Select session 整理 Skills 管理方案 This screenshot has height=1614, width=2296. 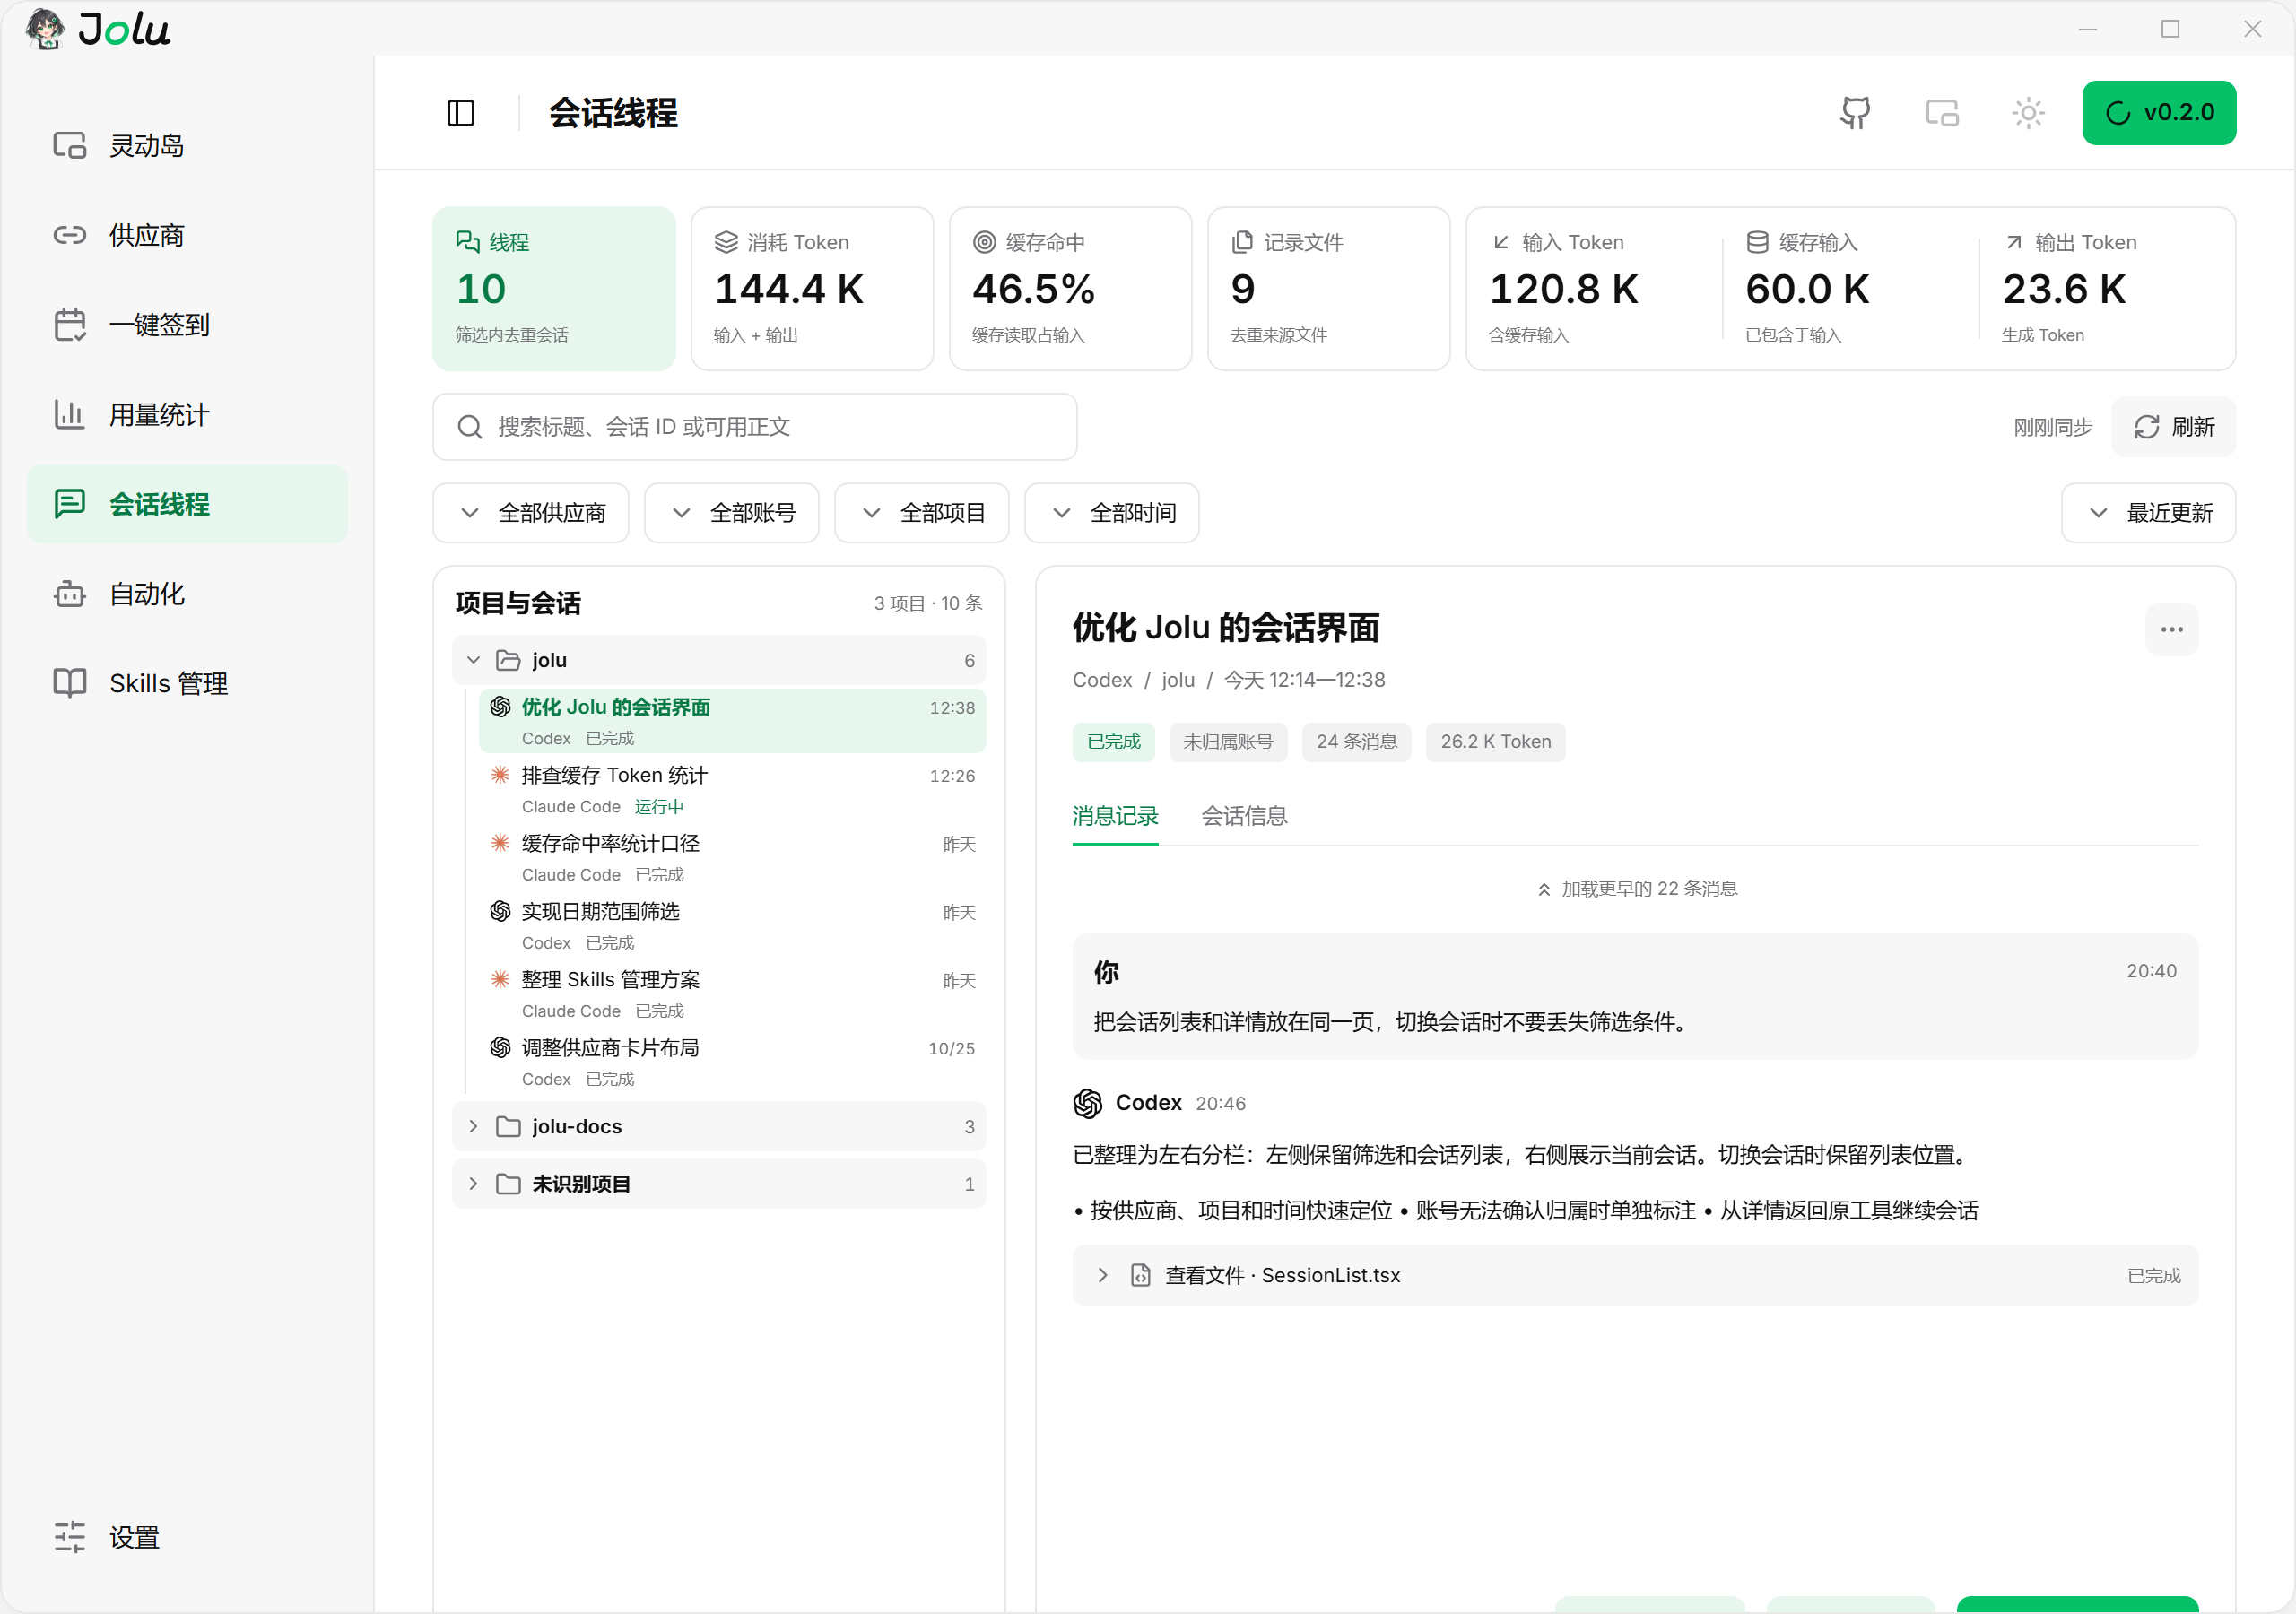[x=732, y=994]
